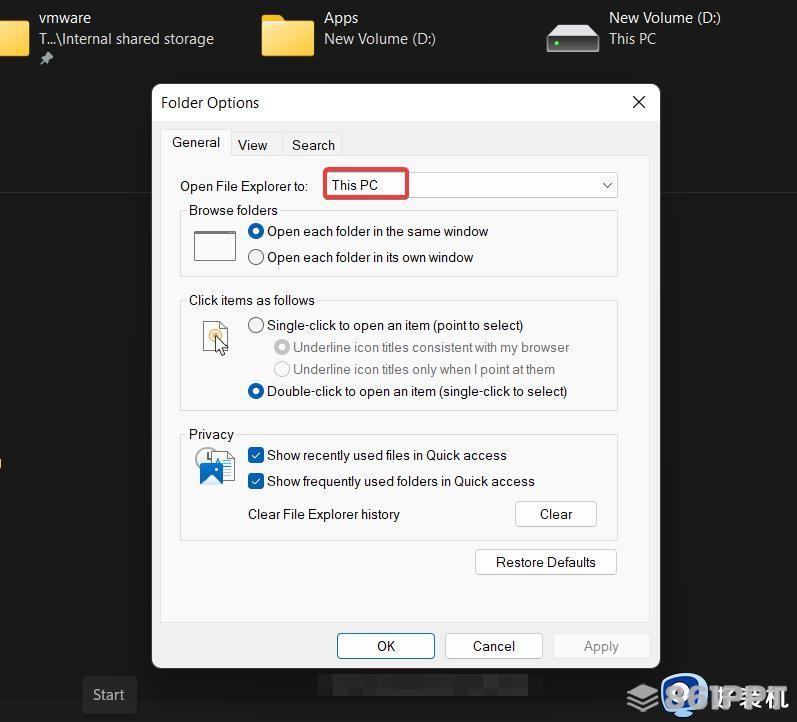Click the pin icon under vmware
The width and height of the screenshot is (797, 722).
point(46,58)
